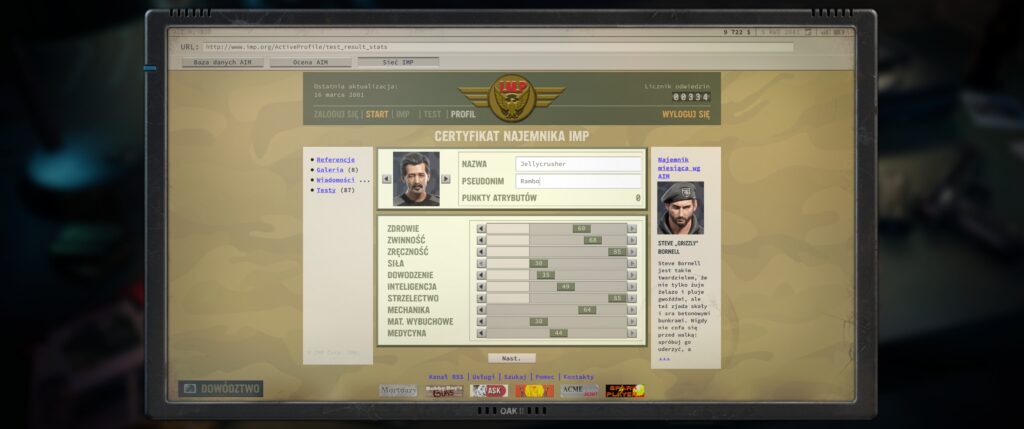Select START in the IMP navigation

[377, 114]
